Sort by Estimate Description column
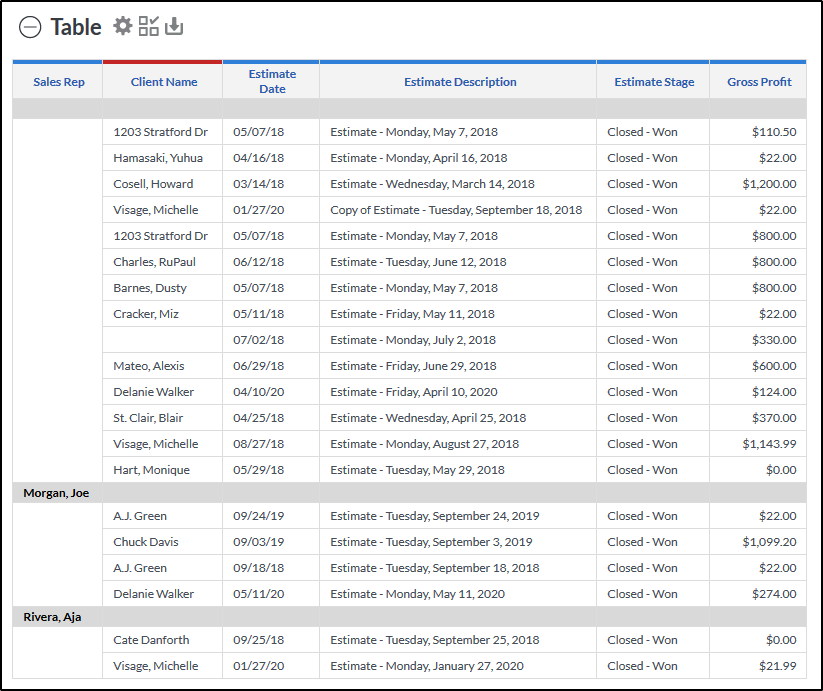The height and width of the screenshot is (691, 823). 460,82
